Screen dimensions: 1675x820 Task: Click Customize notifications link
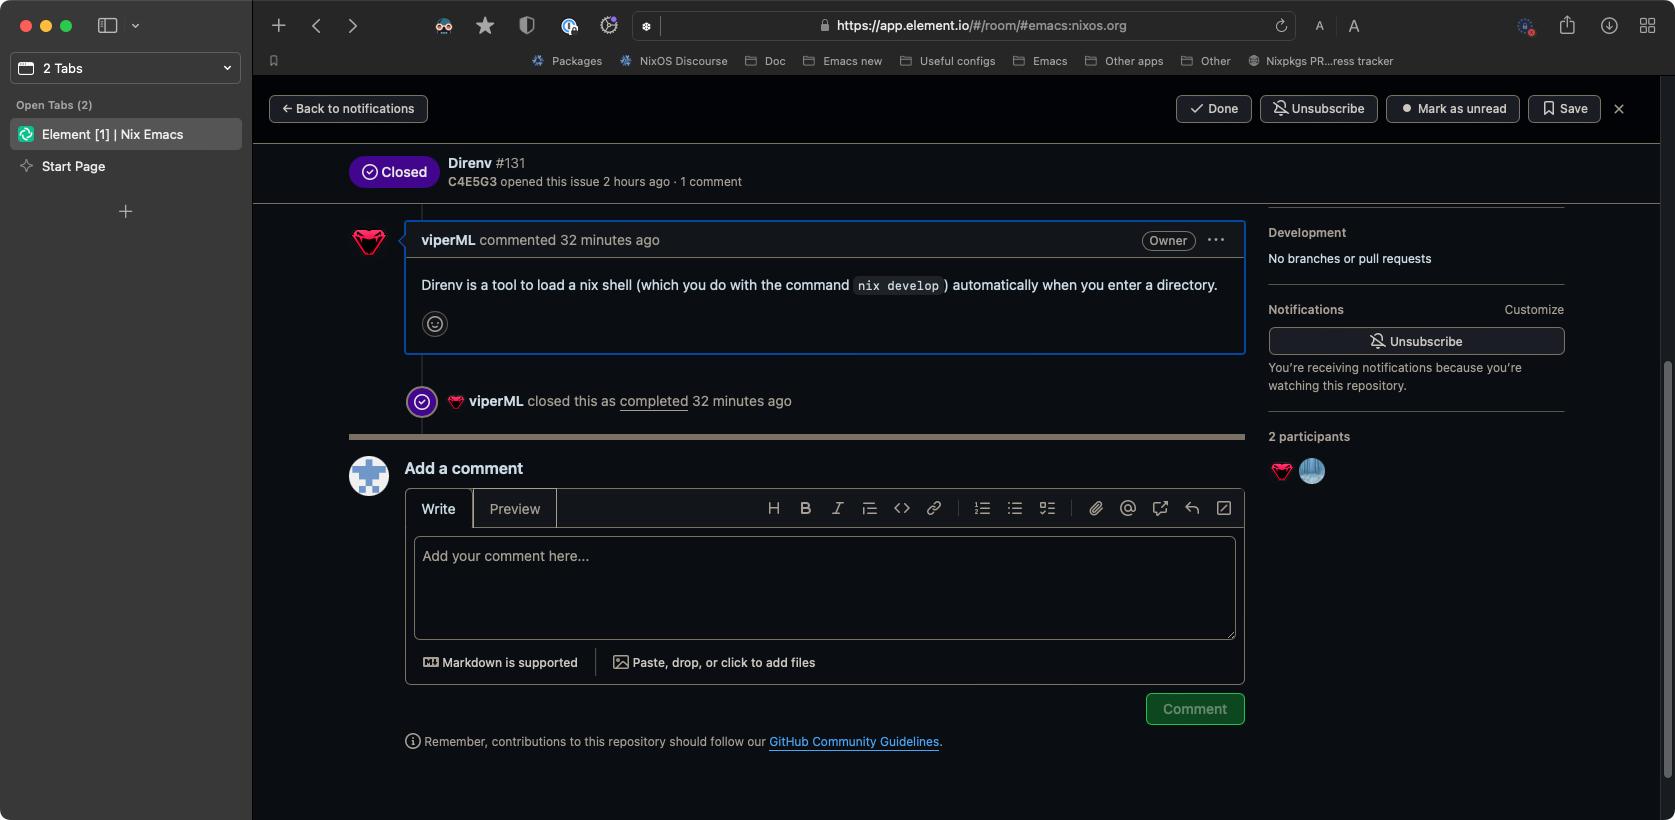point(1534,310)
